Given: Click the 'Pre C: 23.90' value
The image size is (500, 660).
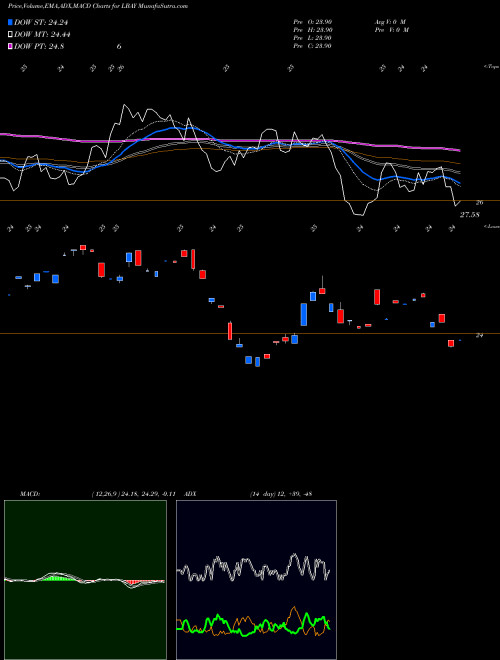Looking at the screenshot, I should [312, 46].
